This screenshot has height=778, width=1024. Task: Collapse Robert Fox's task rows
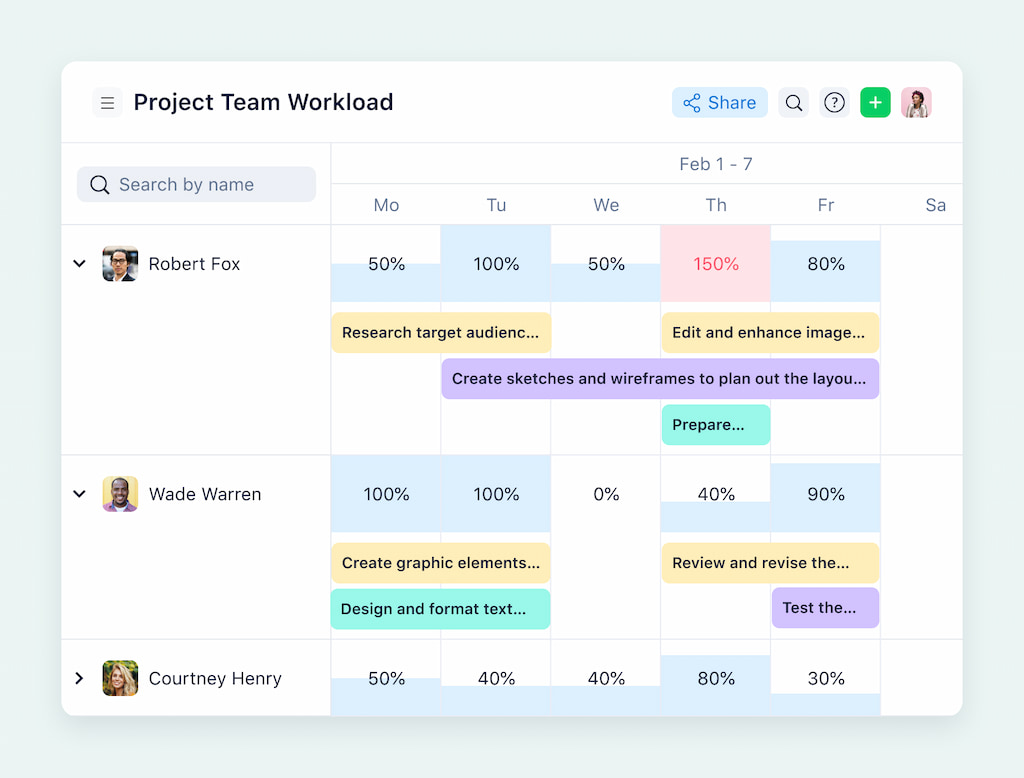coord(79,263)
